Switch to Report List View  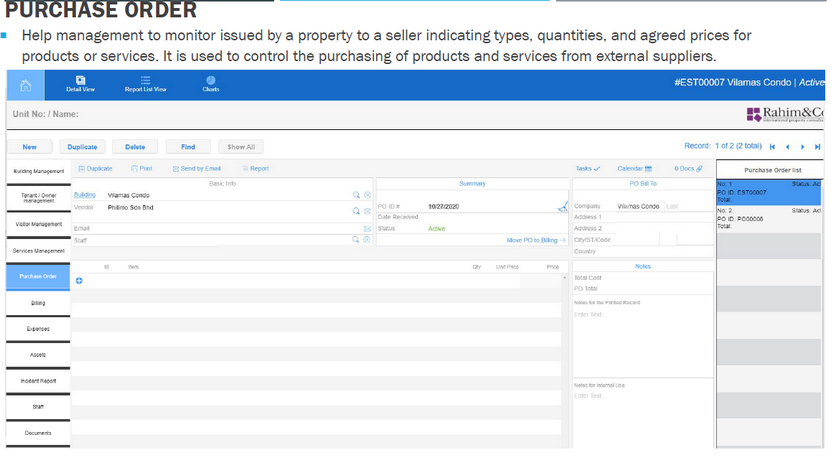(145, 84)
